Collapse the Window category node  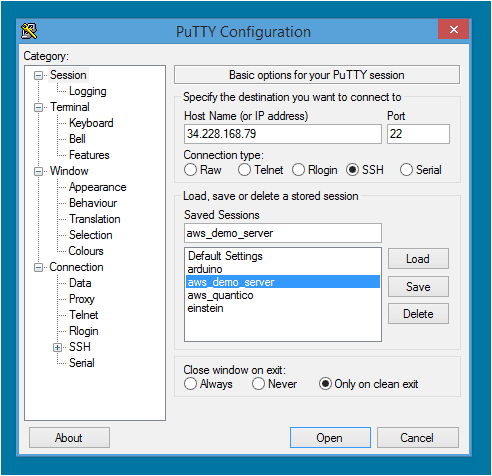[x=38, y=172]
